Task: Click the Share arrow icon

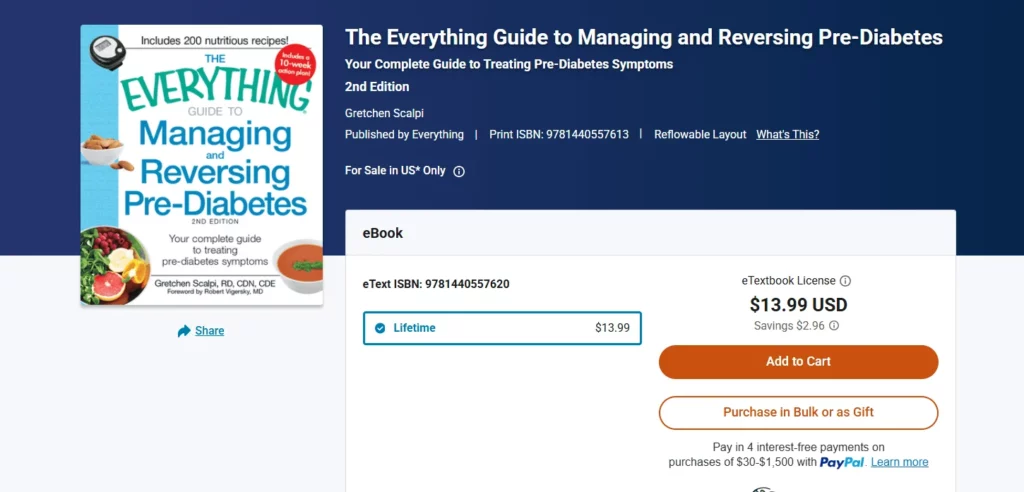Action: tap(184, 331)
